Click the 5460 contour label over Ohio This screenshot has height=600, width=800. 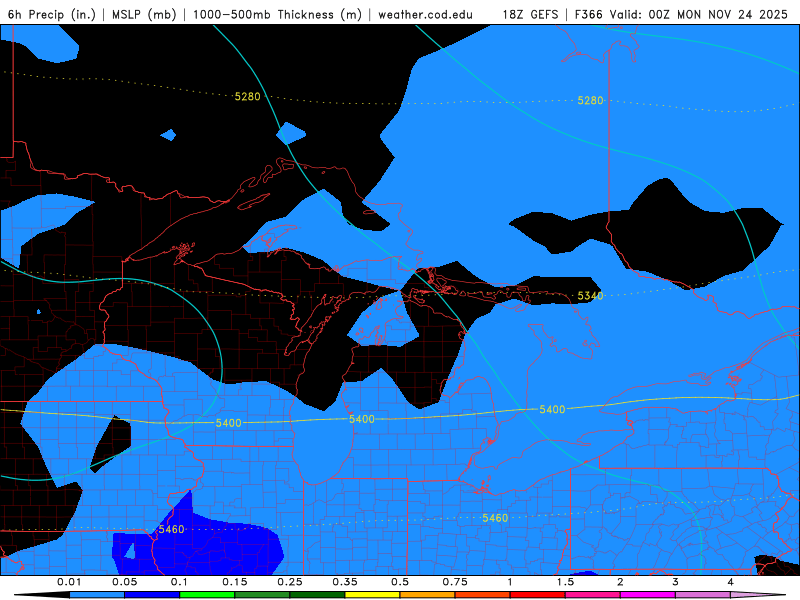coord(495,518)
